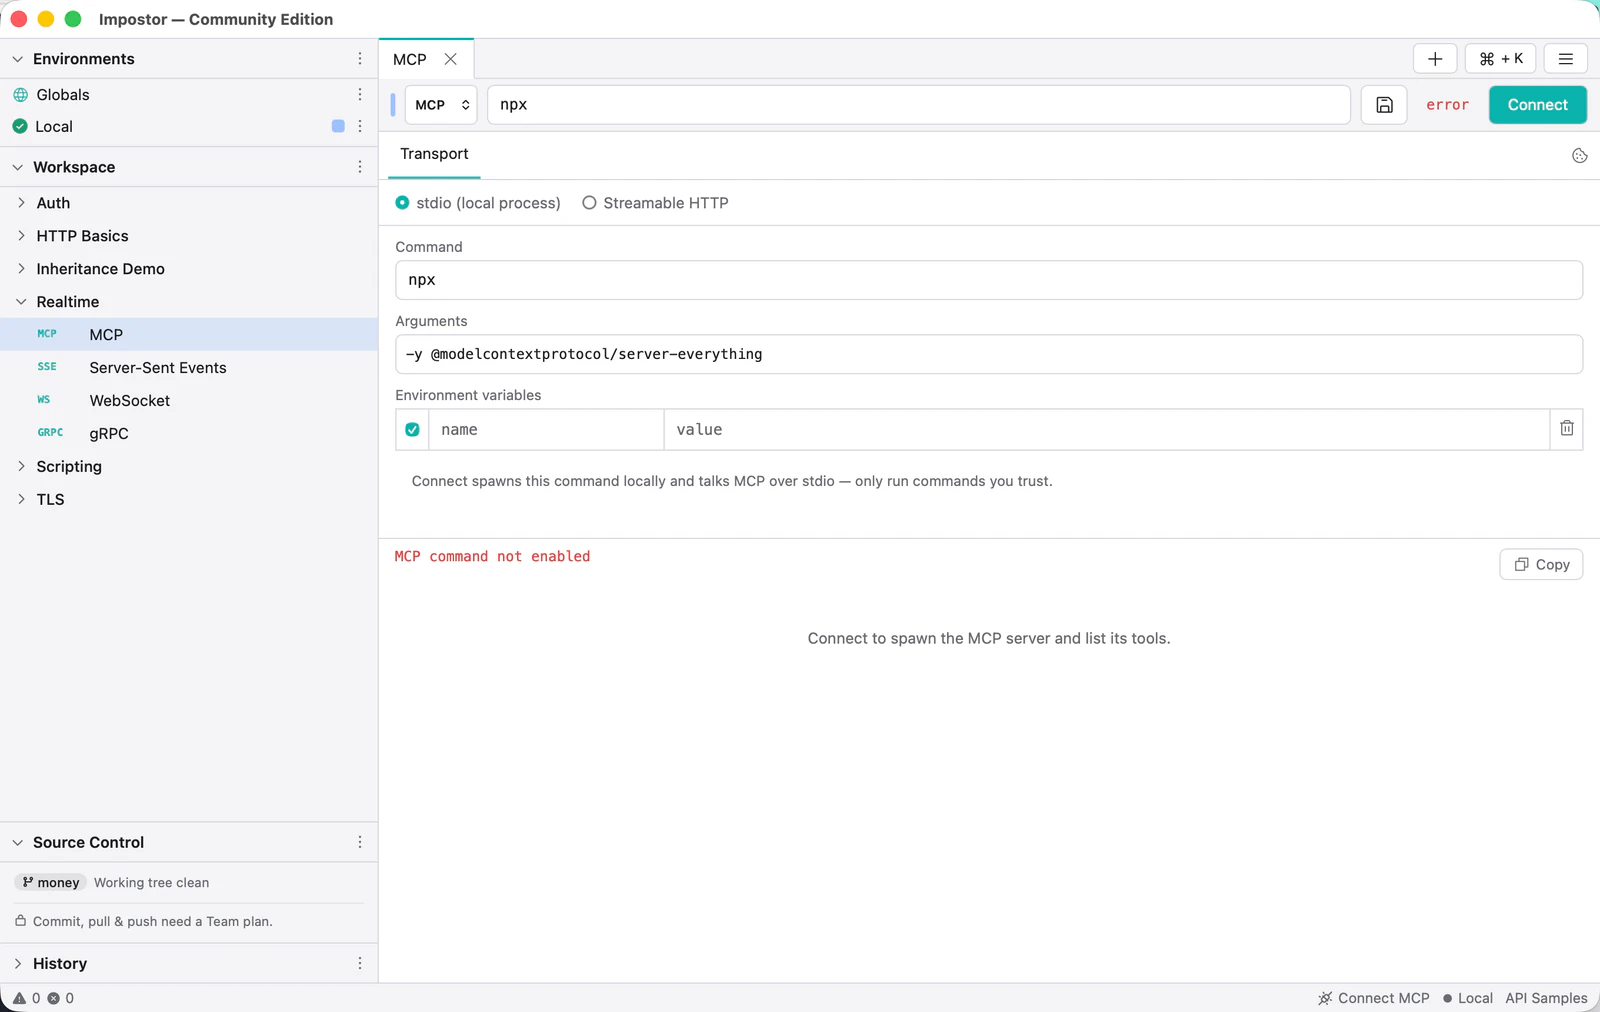
Task: Click the error circle icon in status bar
Action: [54, 998]
